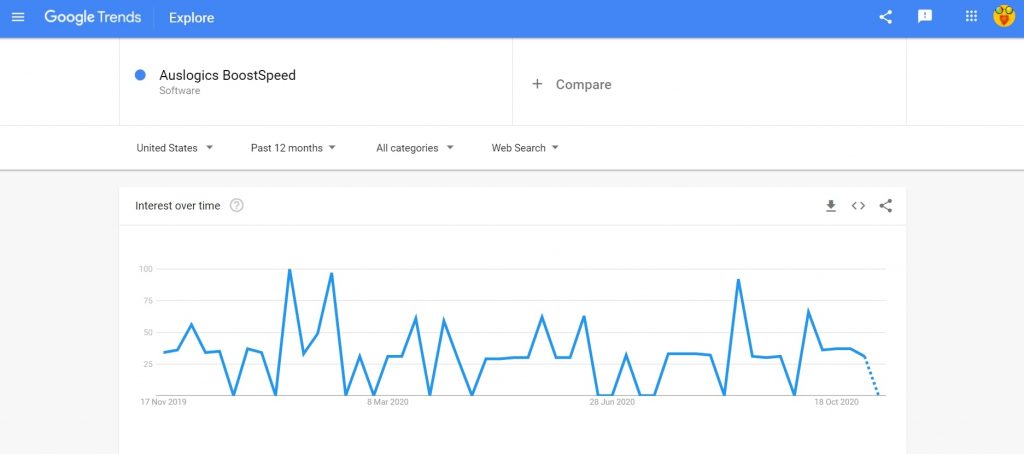
Task: Click the 18 Oct 2020 axis label
Action: tap(837, 402)
